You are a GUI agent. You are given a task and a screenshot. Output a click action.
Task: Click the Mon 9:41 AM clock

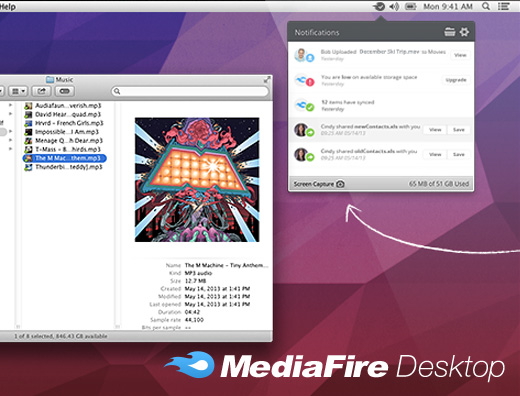[x=448, y=6]
